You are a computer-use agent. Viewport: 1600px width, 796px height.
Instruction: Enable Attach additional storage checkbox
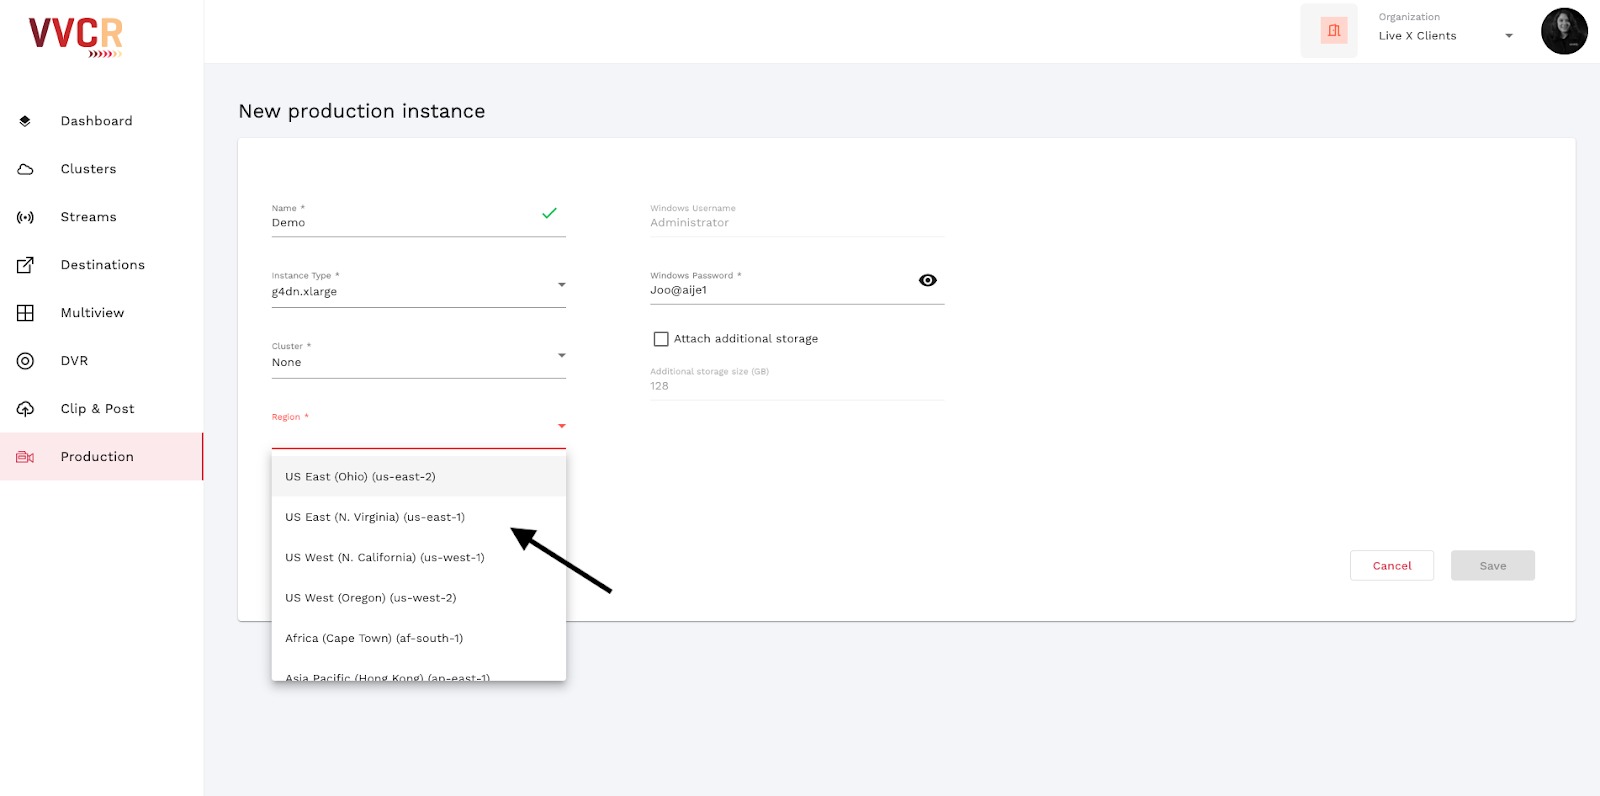click(x=661, y=339)
